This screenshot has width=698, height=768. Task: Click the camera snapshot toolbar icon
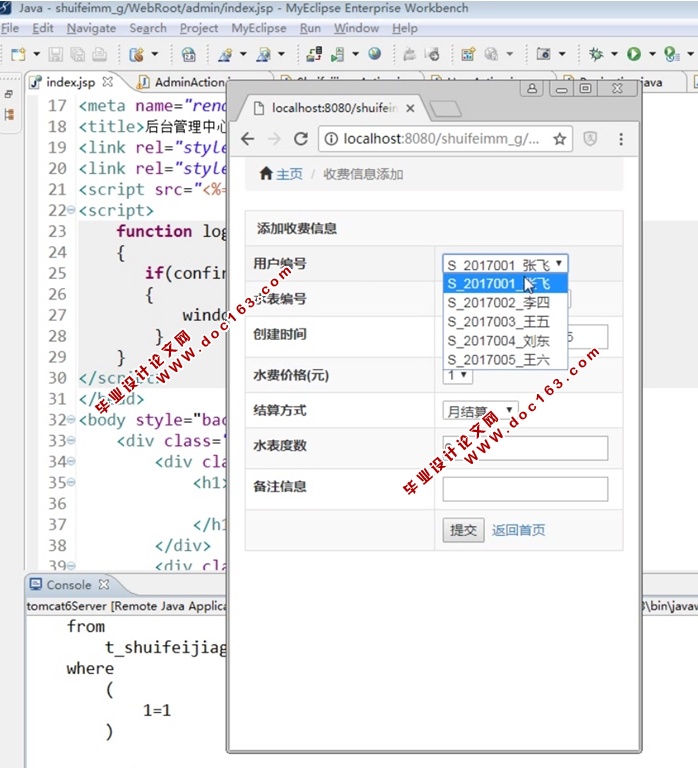pos(543,53)
